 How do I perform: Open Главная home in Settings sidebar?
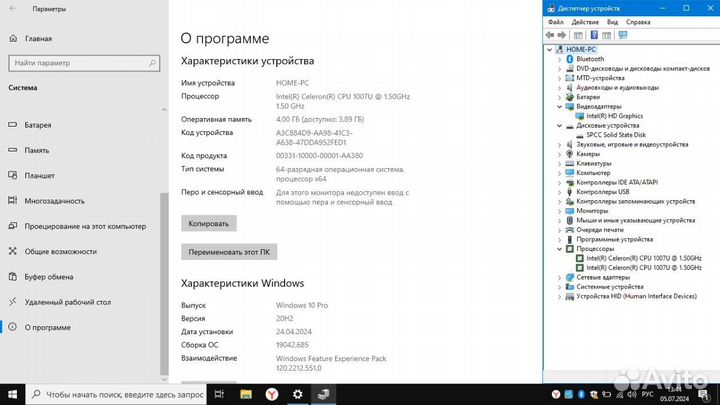[x=31, y=39]
